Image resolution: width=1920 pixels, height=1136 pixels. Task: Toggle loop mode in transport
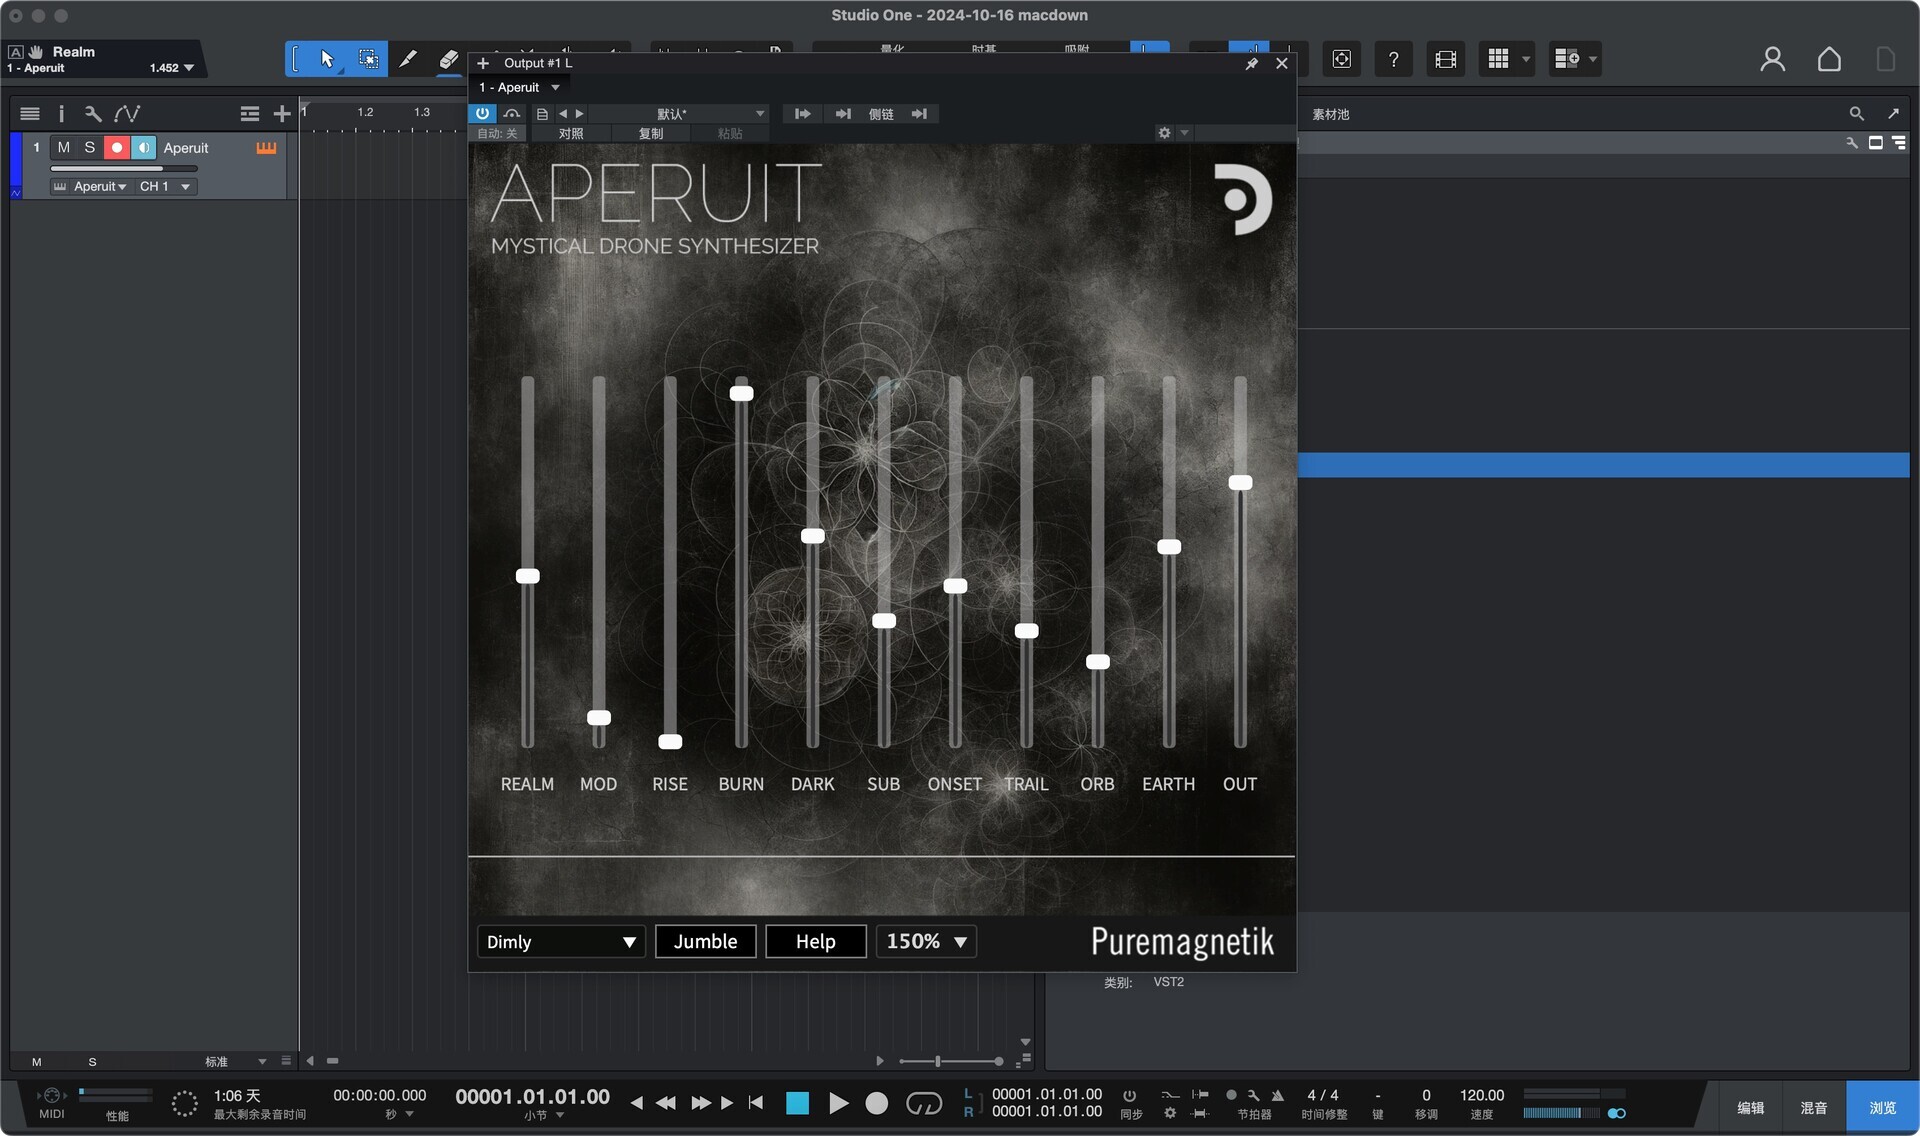point(924,1103)
